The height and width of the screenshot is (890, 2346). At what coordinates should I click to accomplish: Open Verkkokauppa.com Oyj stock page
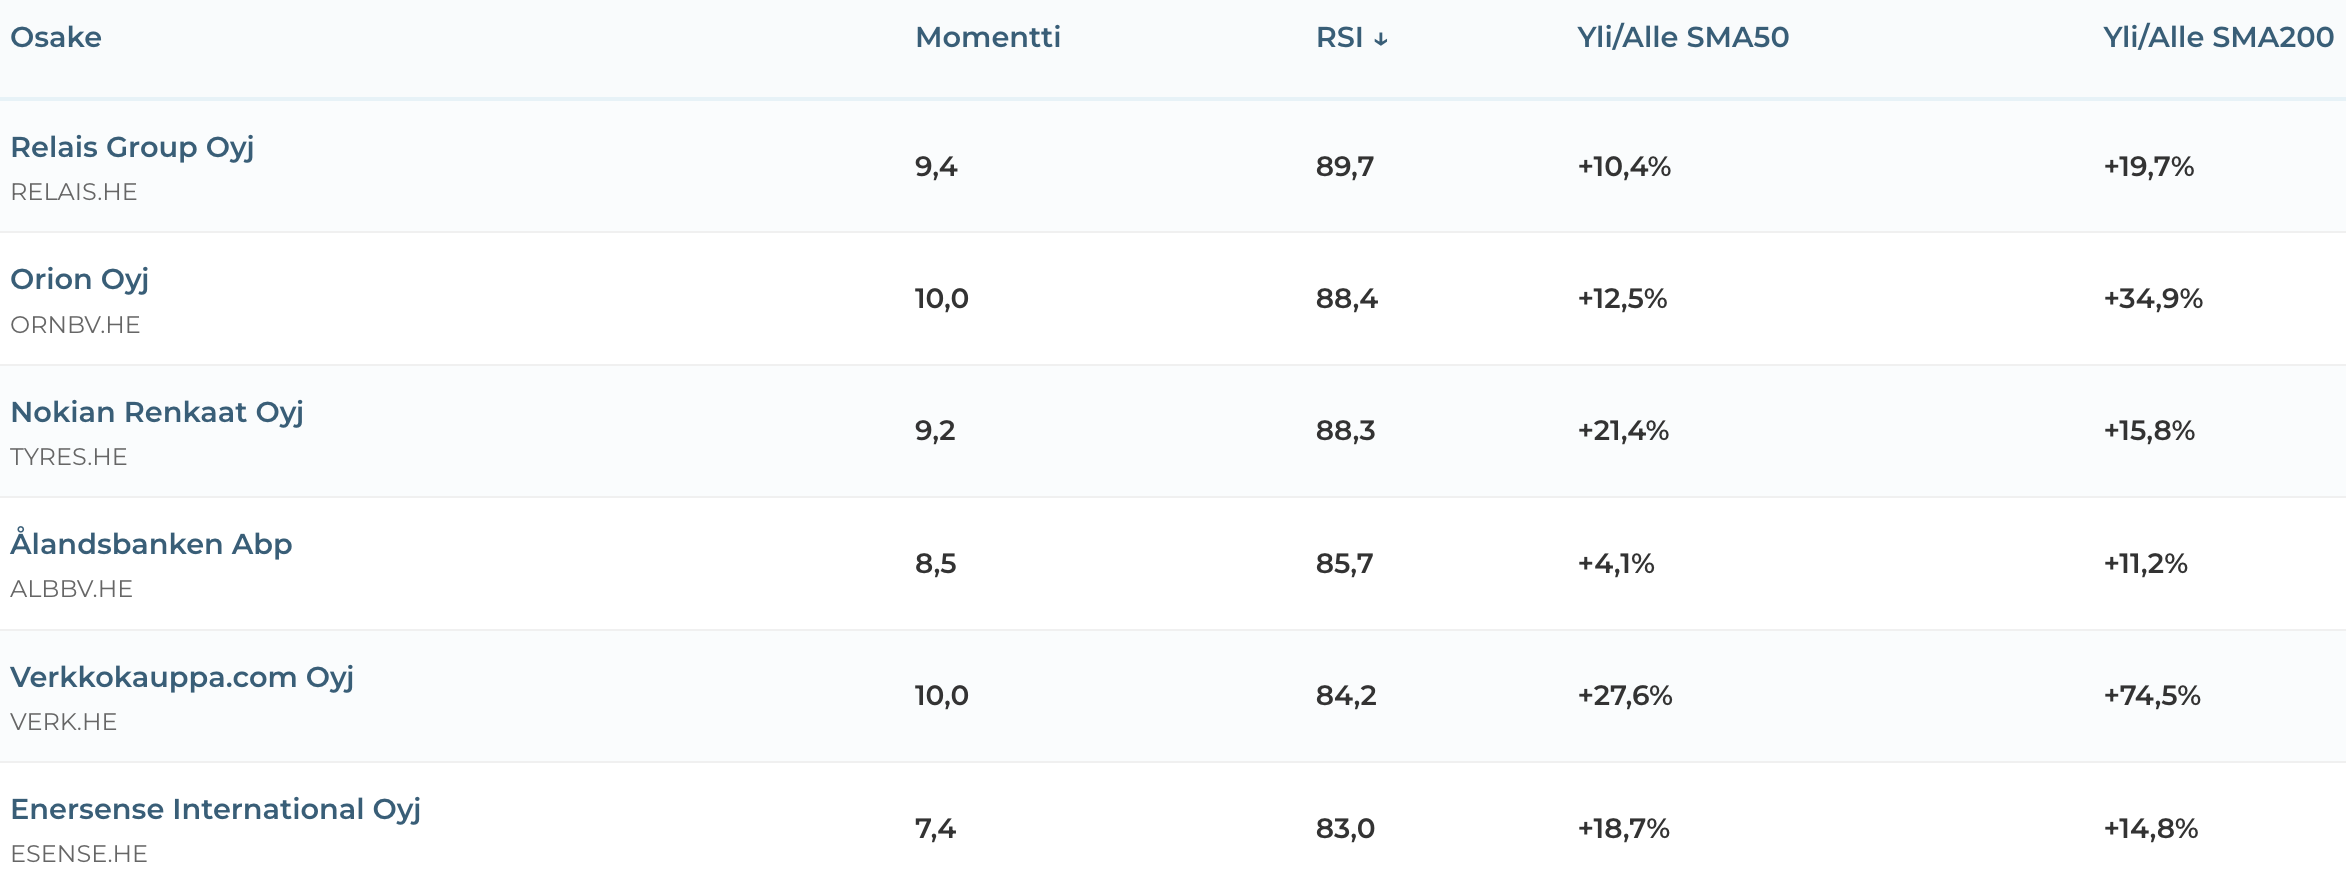click(x=182, y=677)
